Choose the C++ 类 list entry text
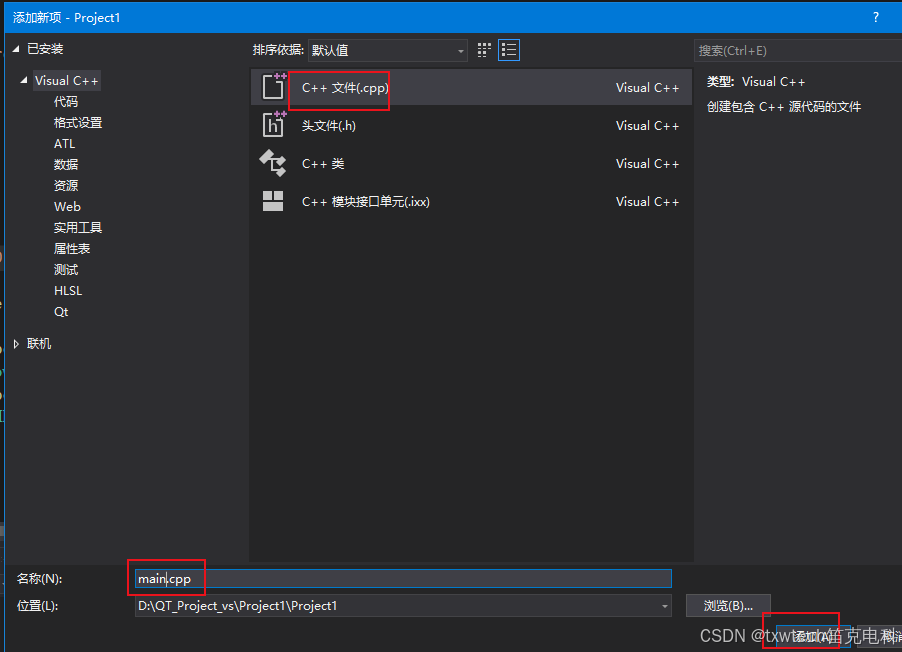 pyautogui.click(x=323, y=164)
